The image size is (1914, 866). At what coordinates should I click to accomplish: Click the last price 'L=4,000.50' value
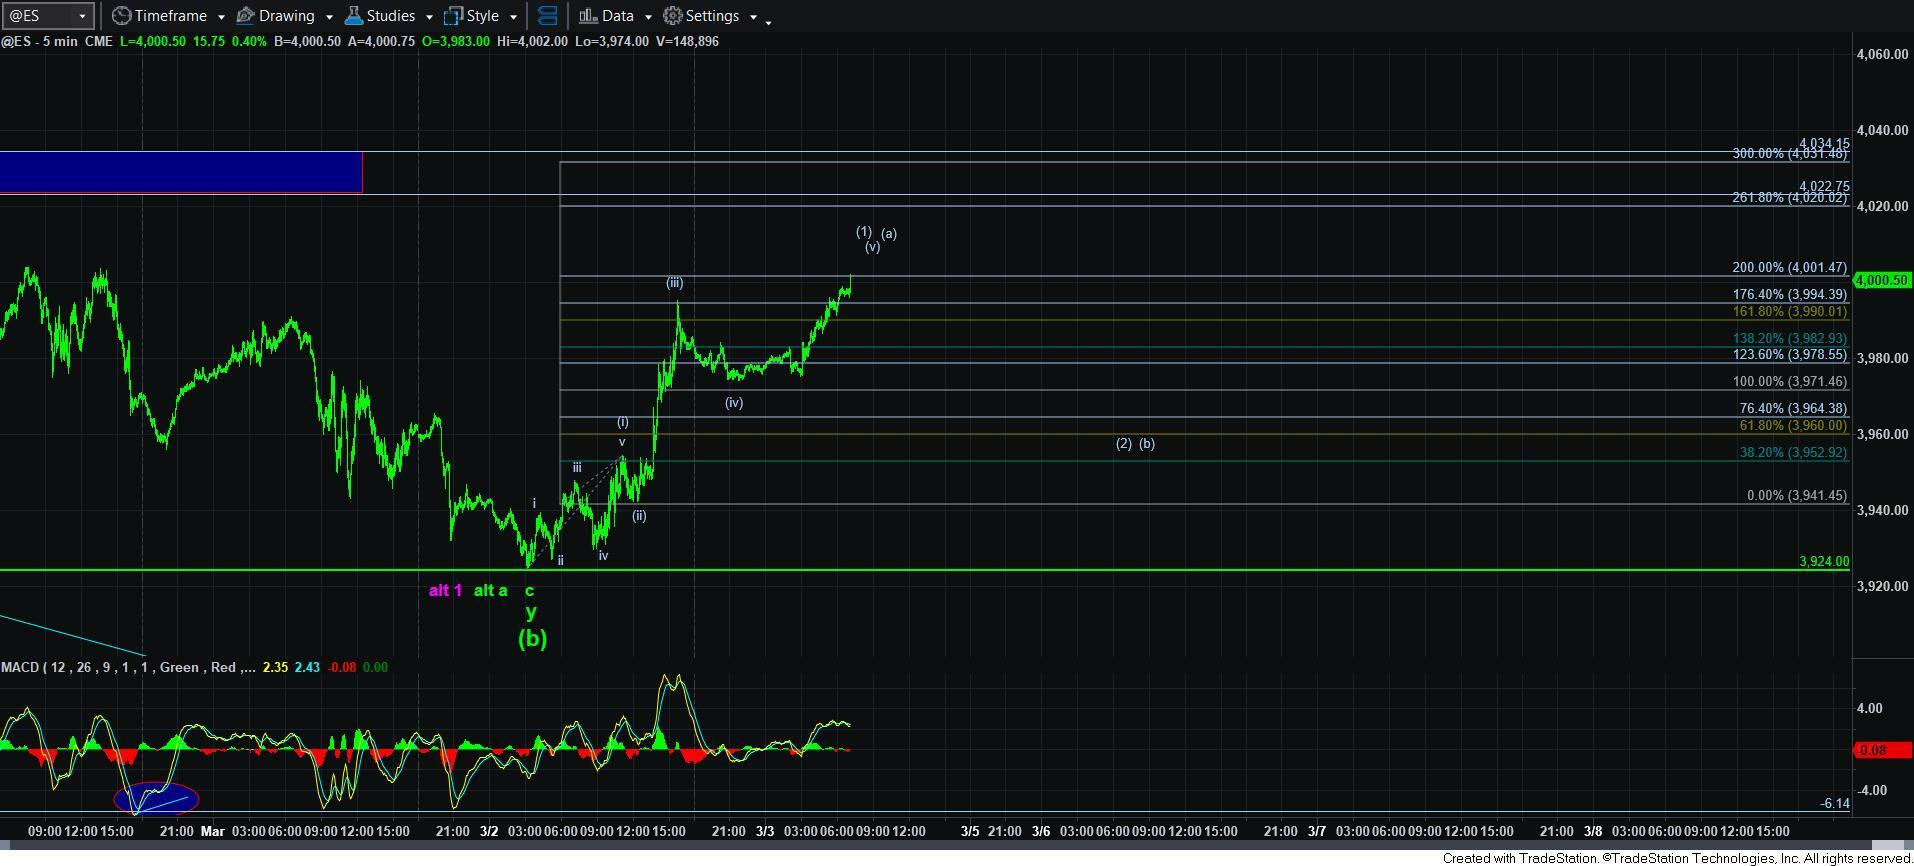(x=153, y=41)
